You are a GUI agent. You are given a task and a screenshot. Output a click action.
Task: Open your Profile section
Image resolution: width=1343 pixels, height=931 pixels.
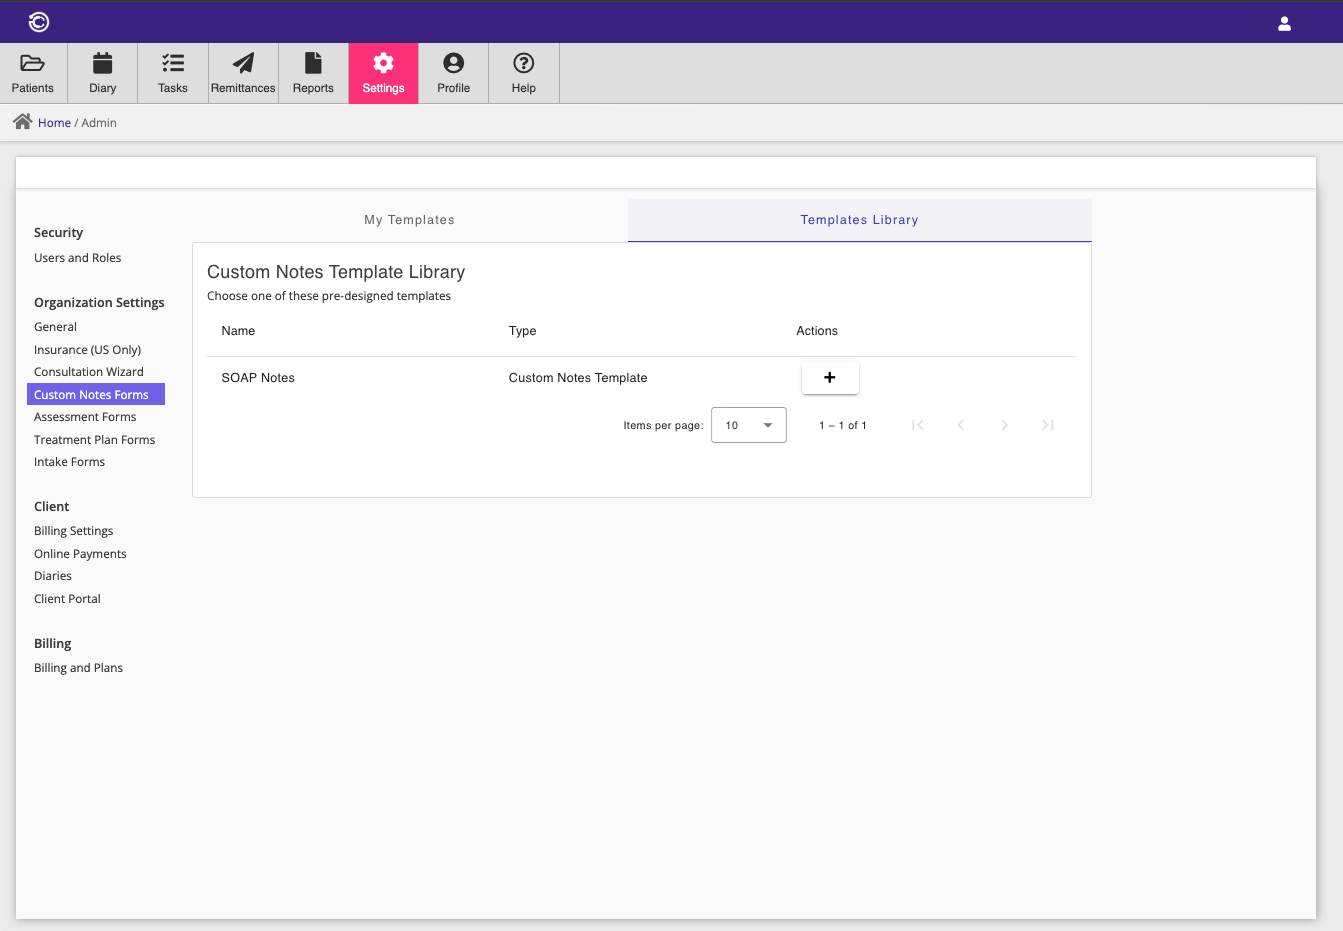[x=453, y=72]
